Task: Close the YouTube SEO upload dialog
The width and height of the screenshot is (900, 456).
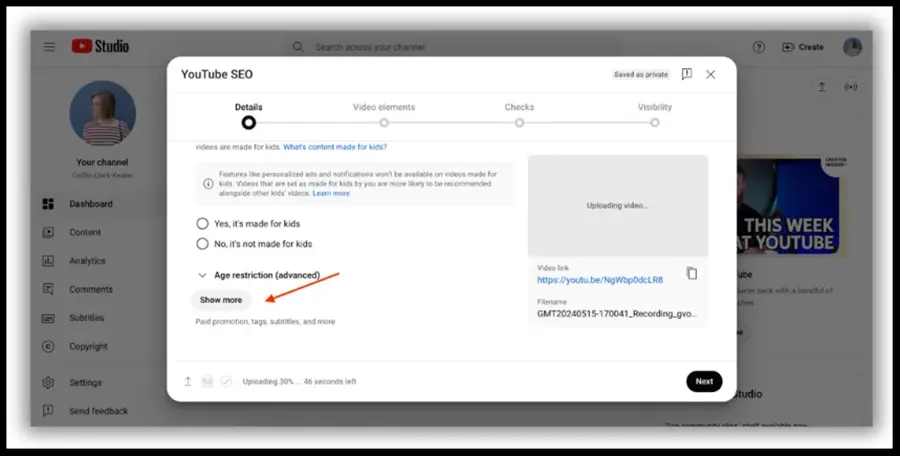Action: point(711,74)
